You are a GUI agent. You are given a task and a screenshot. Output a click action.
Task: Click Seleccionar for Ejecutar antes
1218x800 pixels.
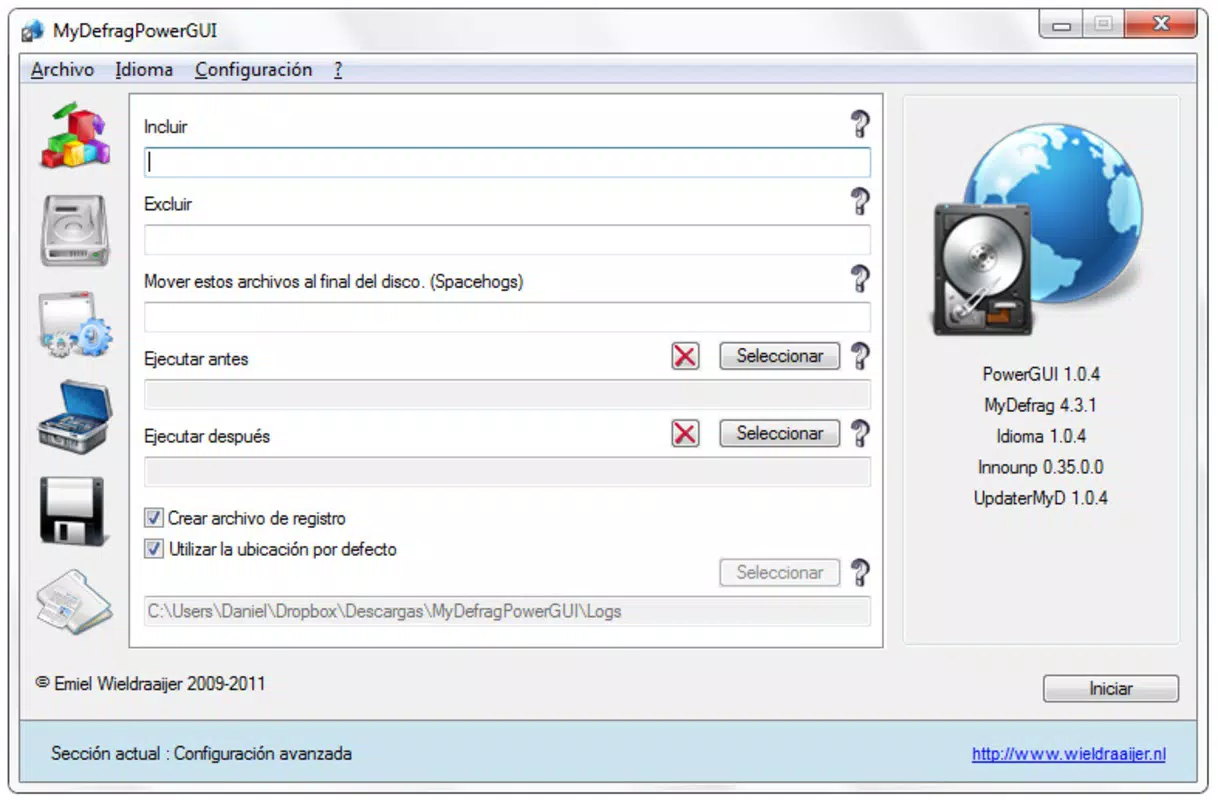[x=780, y=356]
